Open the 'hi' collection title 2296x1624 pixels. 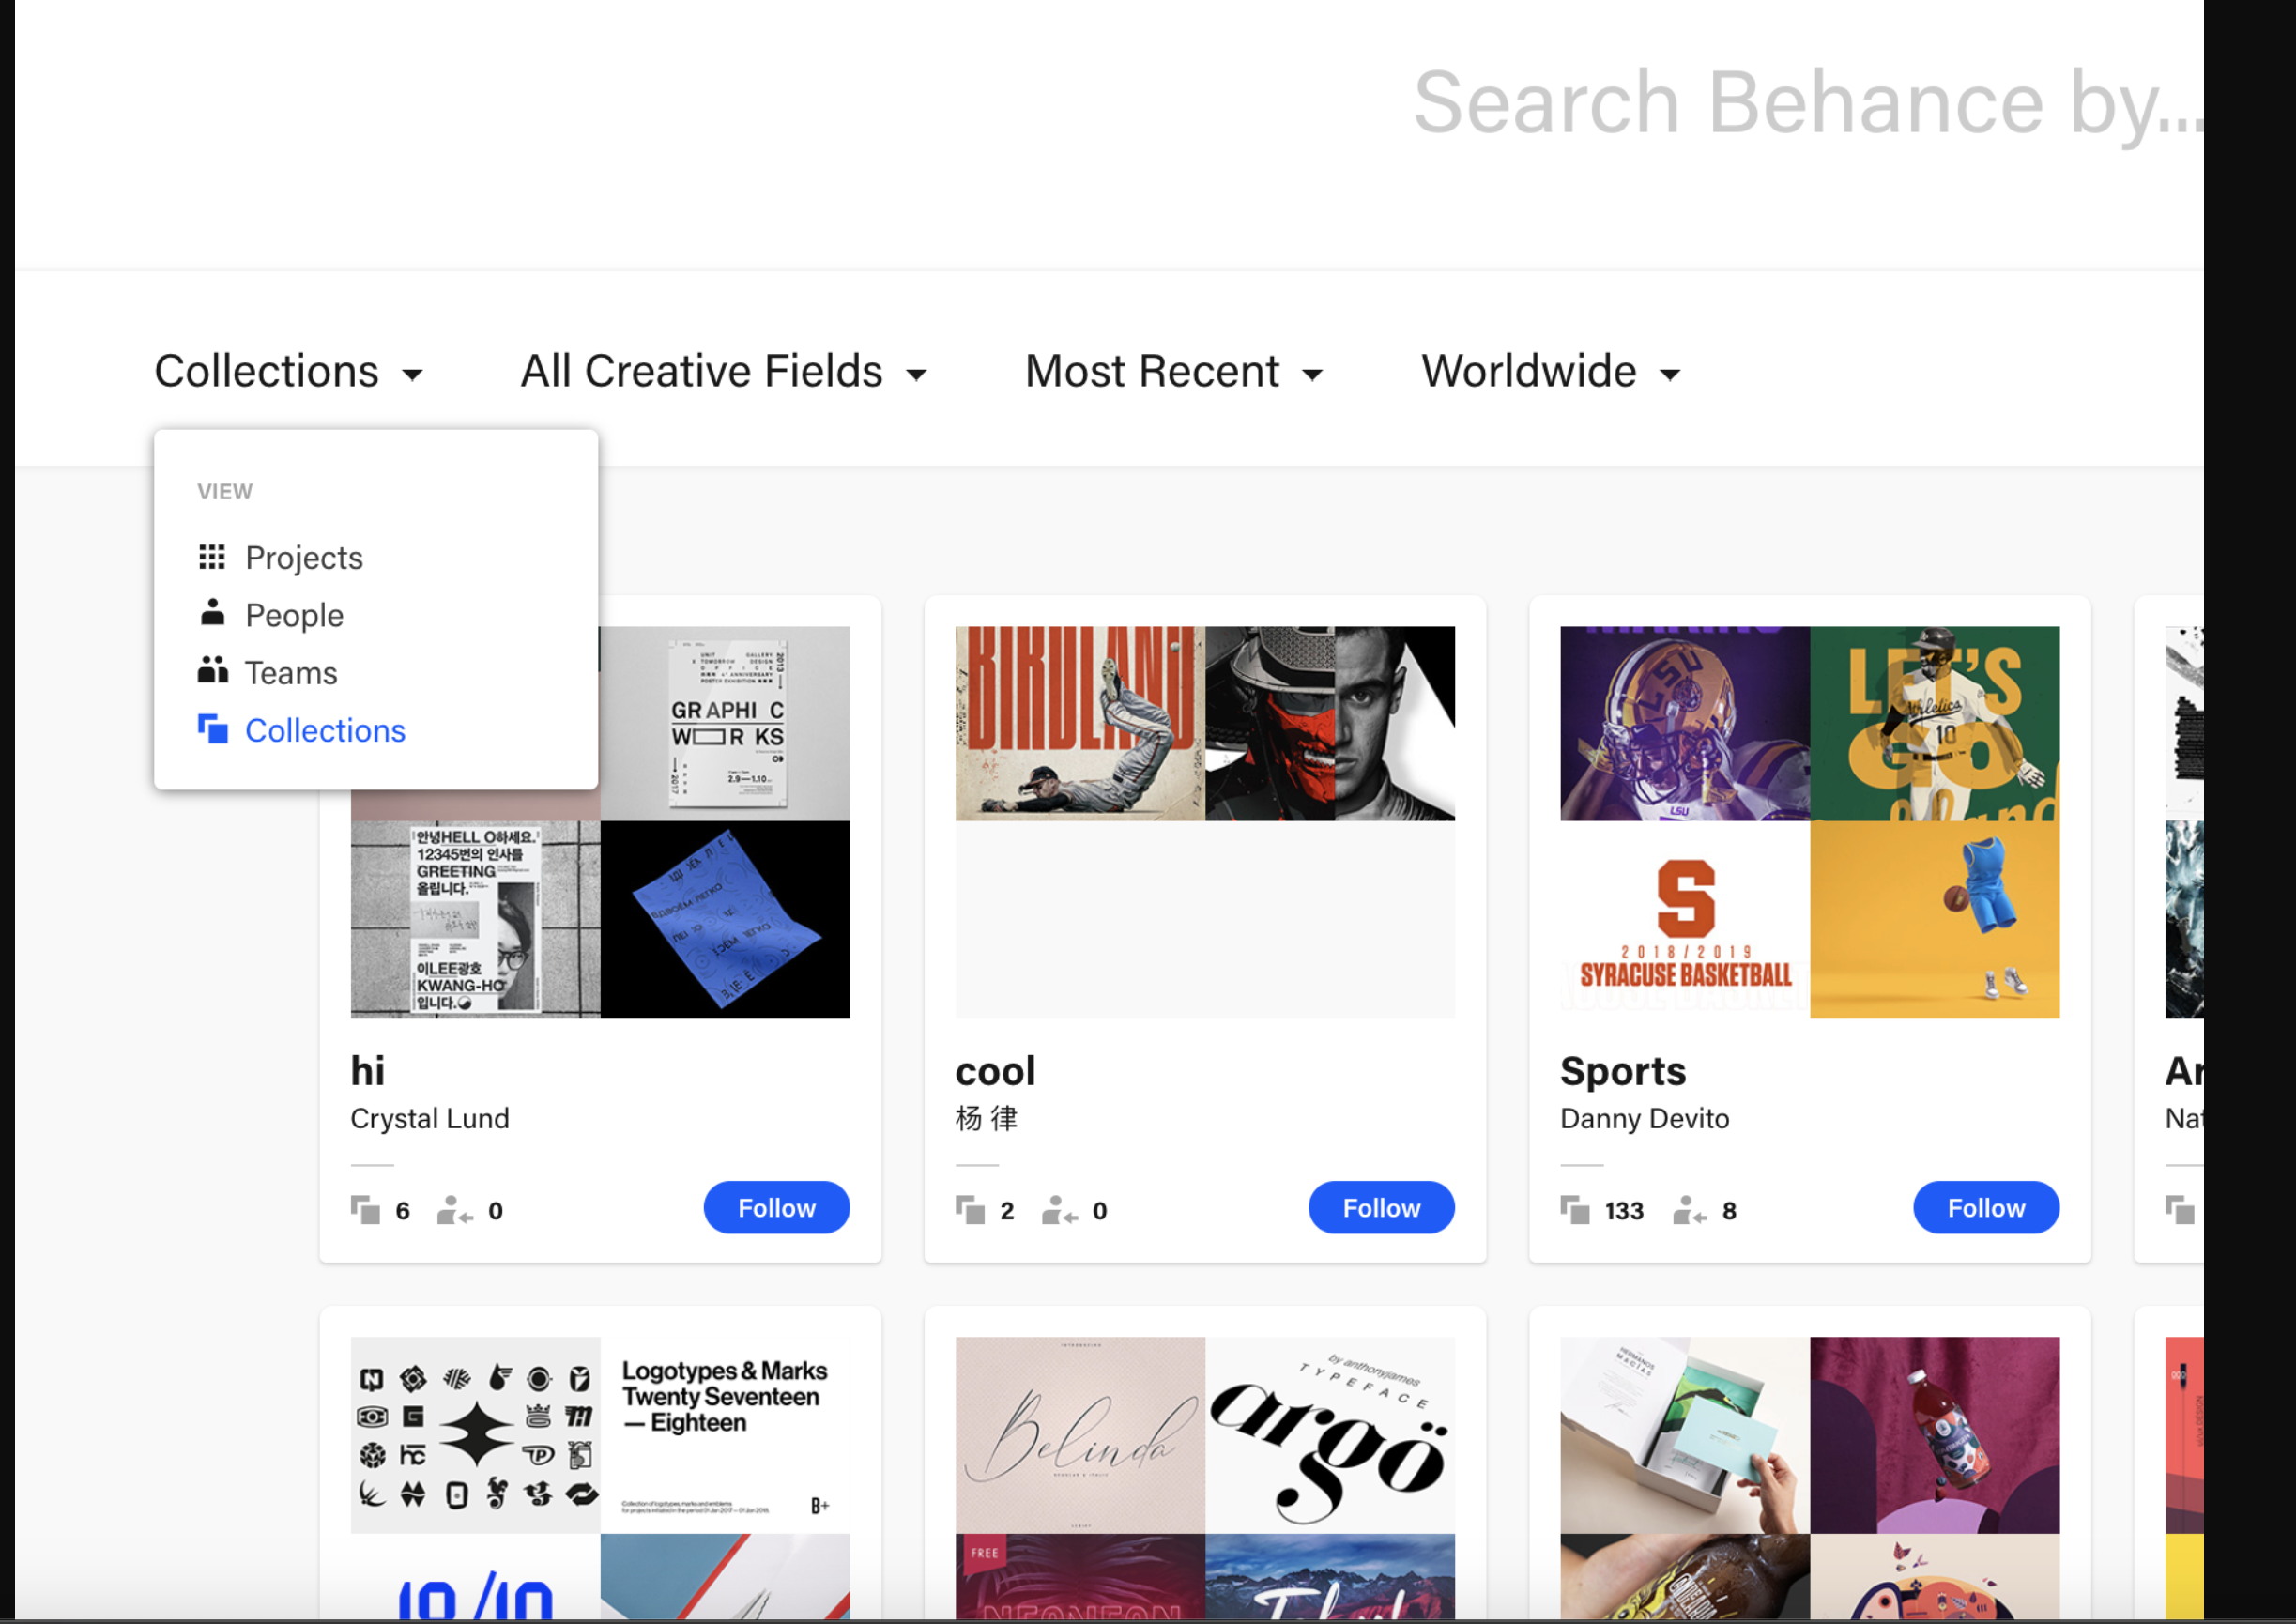(x=367, y=1071)
